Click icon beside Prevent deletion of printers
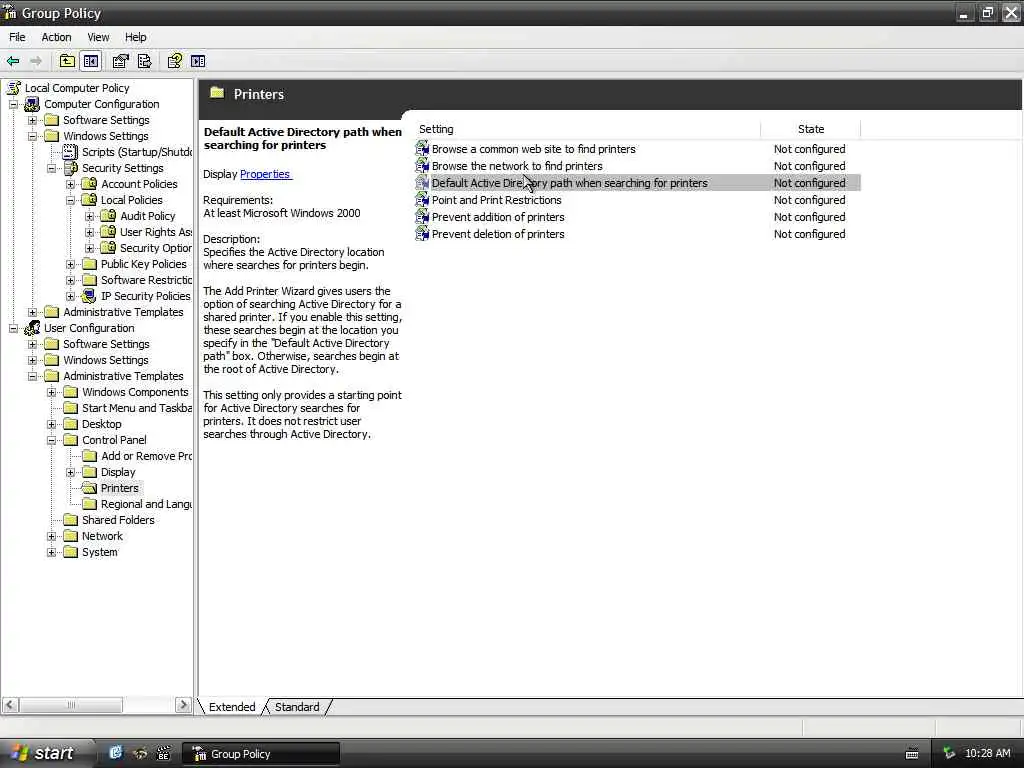The width and height of the screenshot is (1024, 768). [423, 234]
